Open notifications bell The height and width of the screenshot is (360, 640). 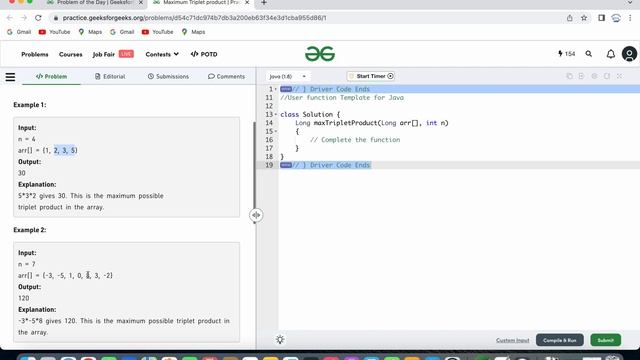tap(611, 54)
